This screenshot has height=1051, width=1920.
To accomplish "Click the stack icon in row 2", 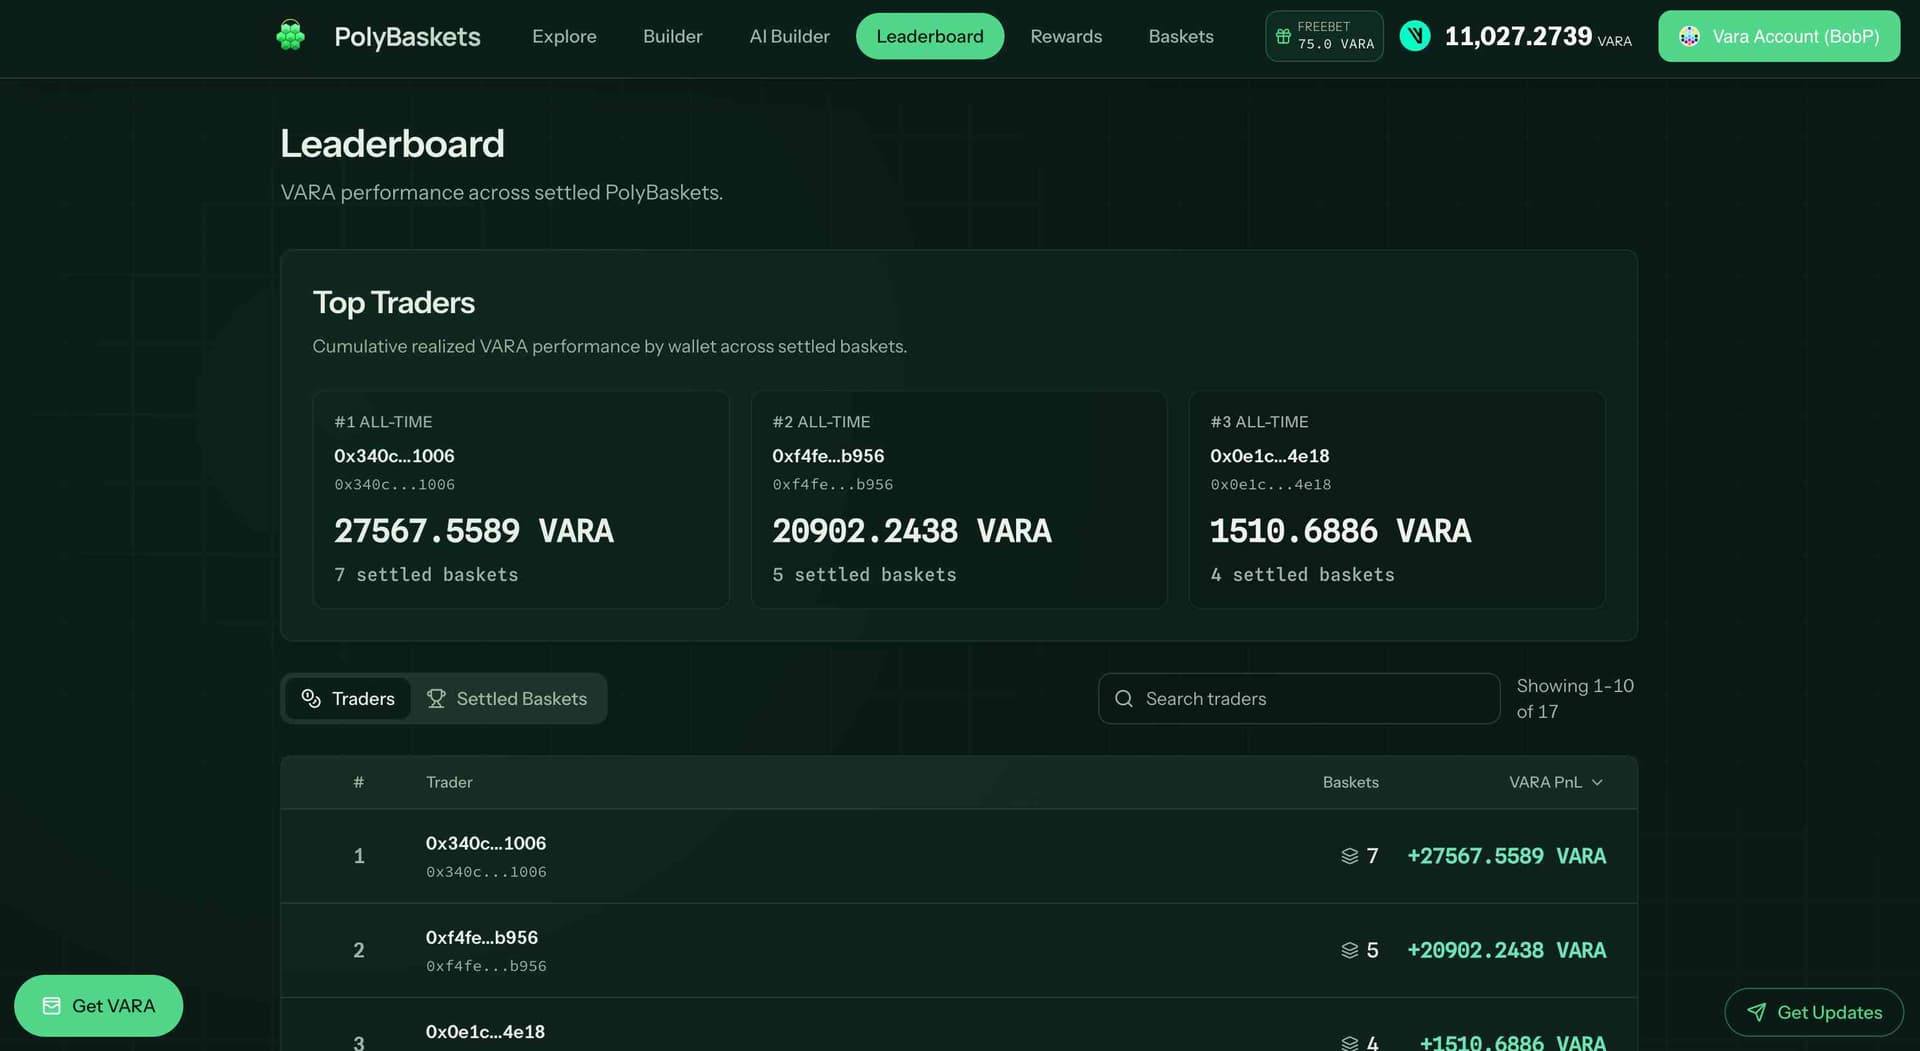I will [x=1349, y=950].
